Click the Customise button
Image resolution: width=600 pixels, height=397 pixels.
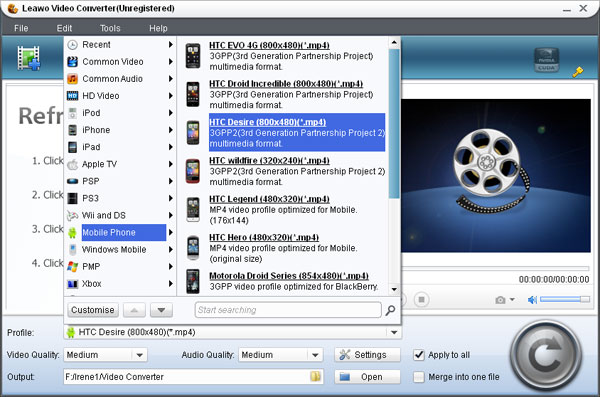coord(93,310)
